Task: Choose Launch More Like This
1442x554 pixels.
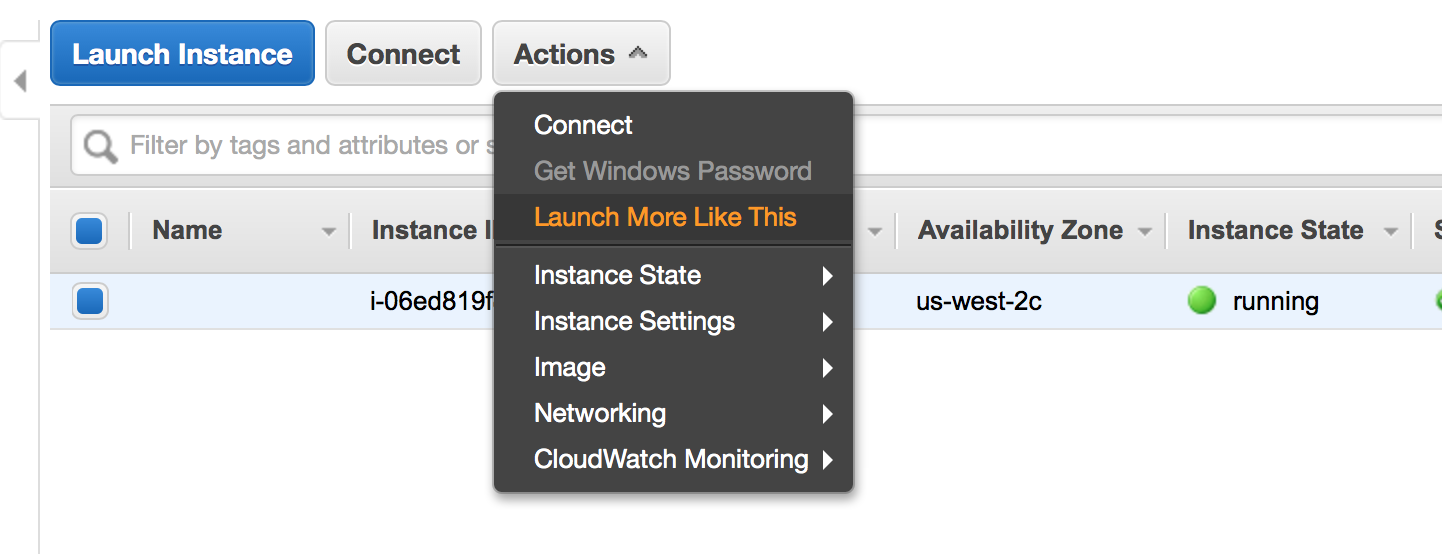Action: click(x=665, y=217)
